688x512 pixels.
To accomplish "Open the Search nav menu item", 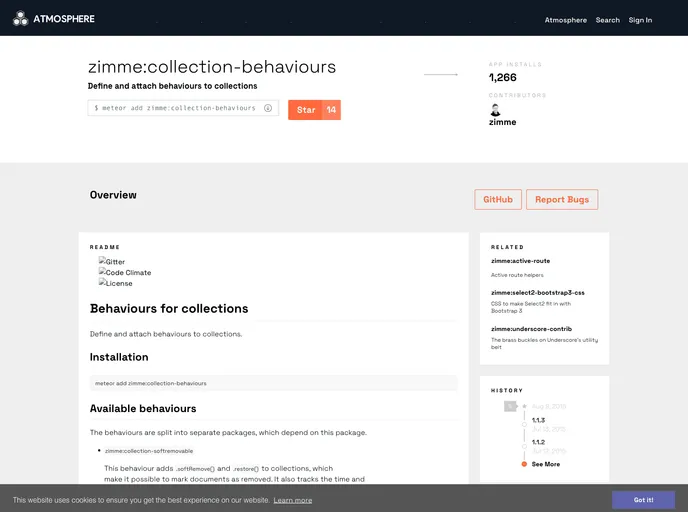I will pos(608,20).
